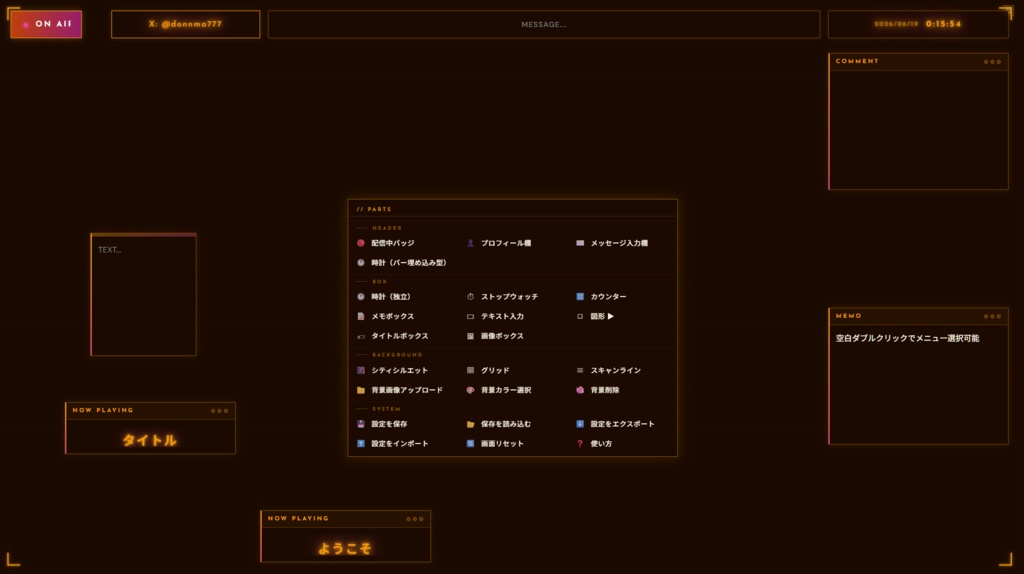This screenshot has height=574, width=1024.
Task: Click the purple person icon for プロフィール欄
Action: click(470, 243)
